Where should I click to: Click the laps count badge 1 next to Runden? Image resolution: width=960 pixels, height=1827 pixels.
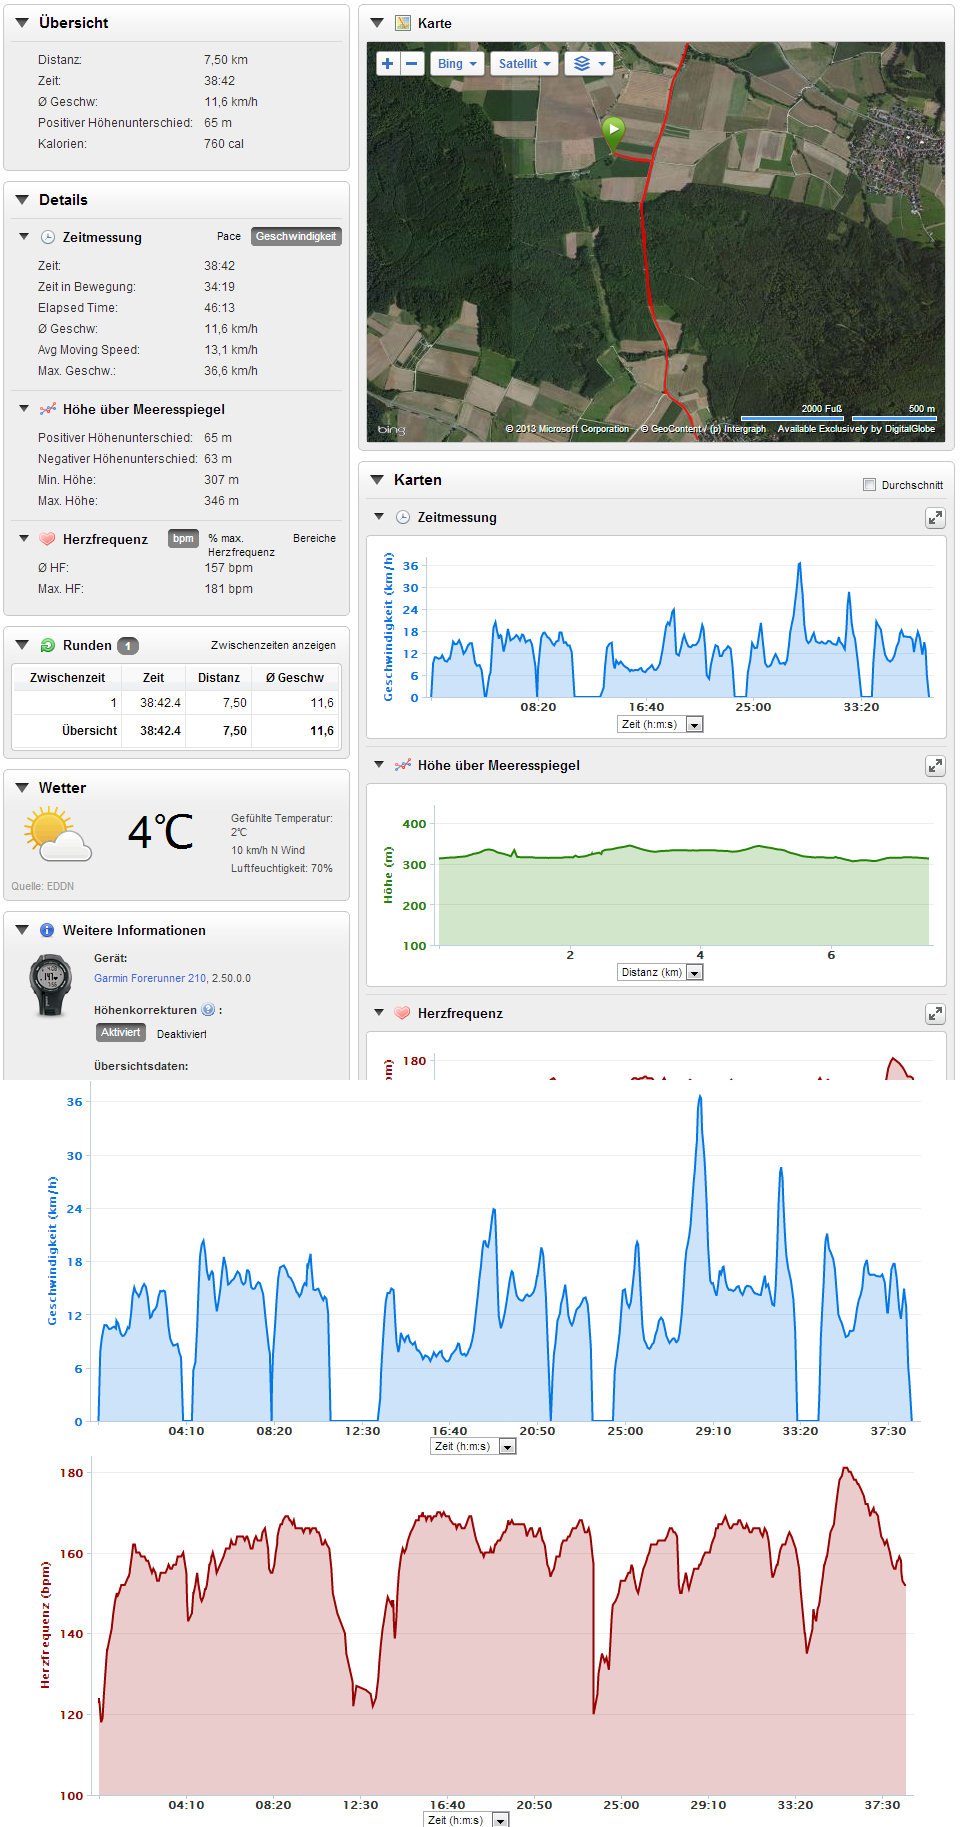(128, 646)
